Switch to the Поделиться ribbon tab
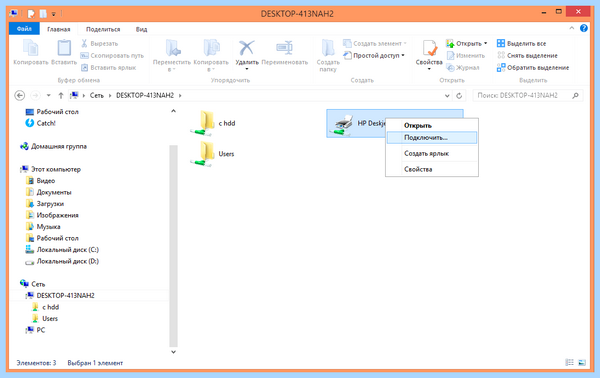Image resolution: width=600 pixels, height=378 pixels. pos(103,29)
